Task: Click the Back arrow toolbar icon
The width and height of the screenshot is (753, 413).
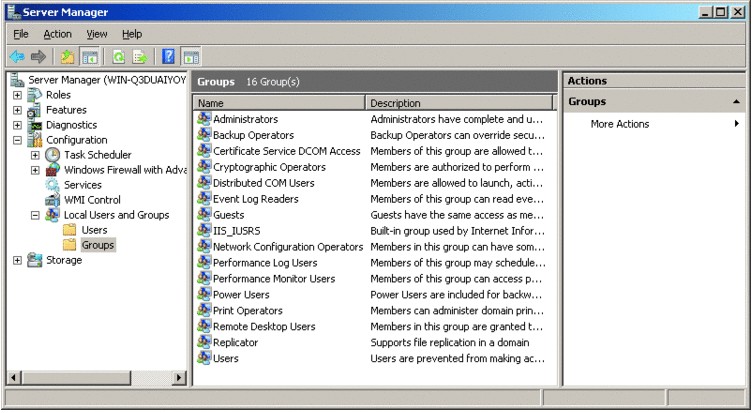Action: [x=17, y=57]
